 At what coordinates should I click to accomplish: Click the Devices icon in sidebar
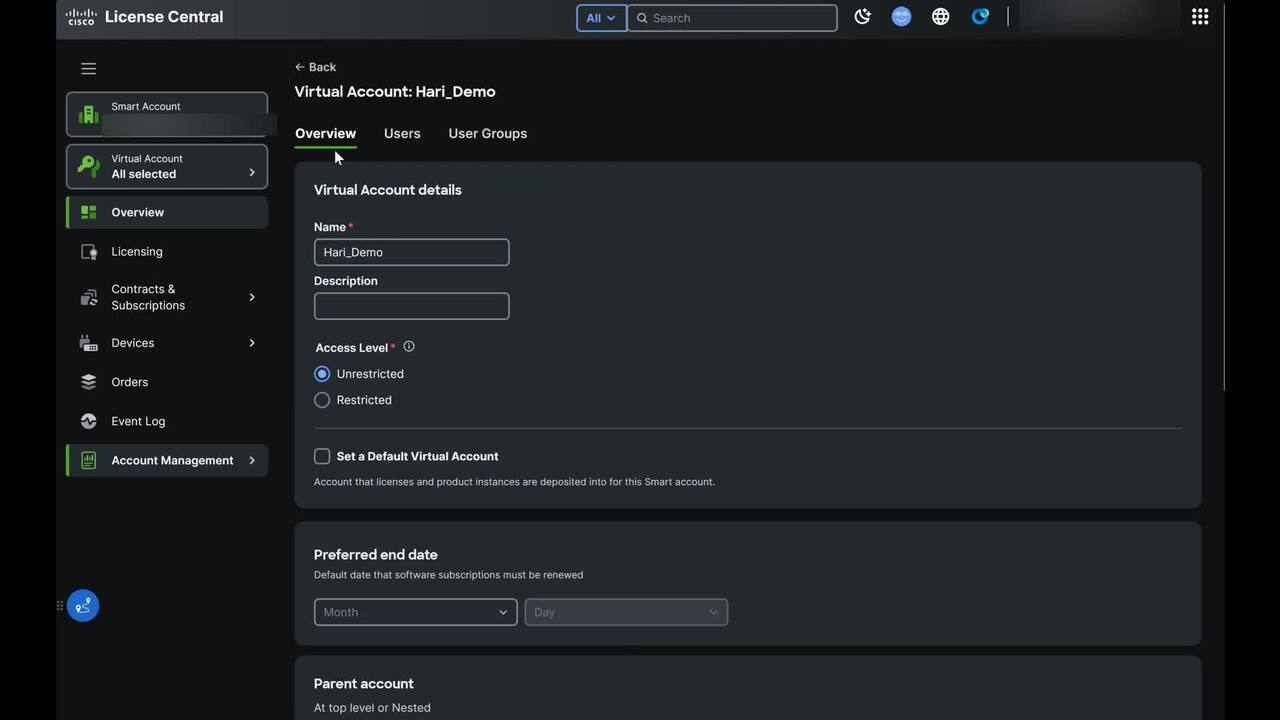click(x=89, y=343)
